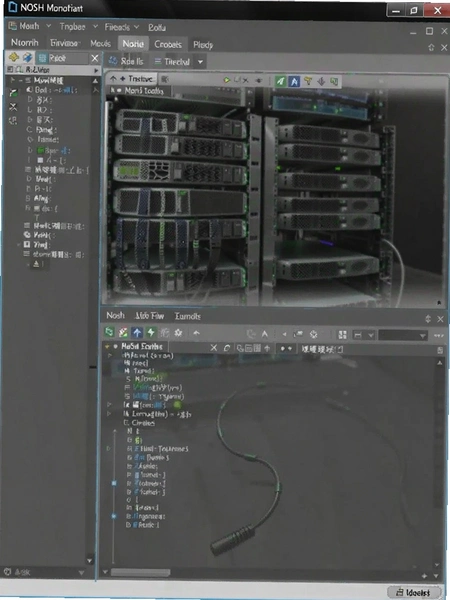Screen dimensions: 450x600
Task: Click the green arrow tool icon
Action: point(280,81)
